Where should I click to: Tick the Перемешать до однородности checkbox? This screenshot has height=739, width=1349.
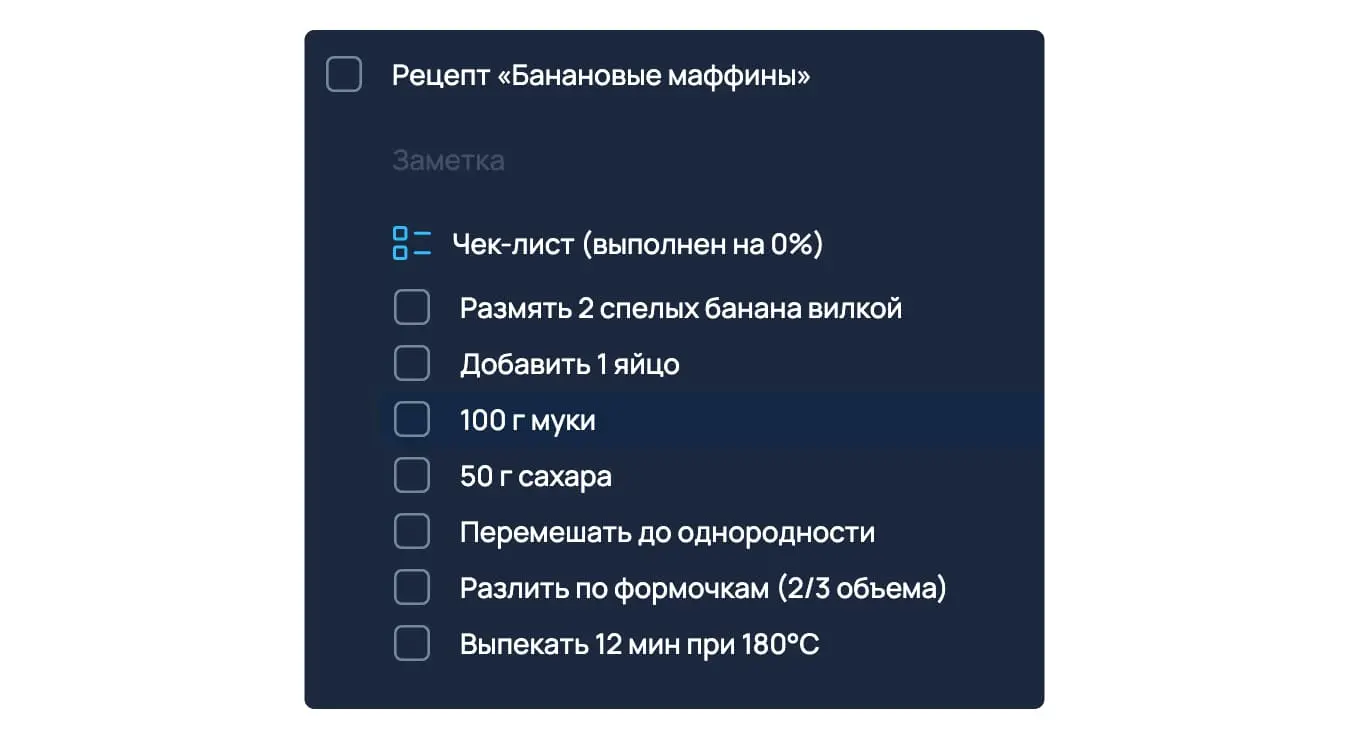click(411, 532)
